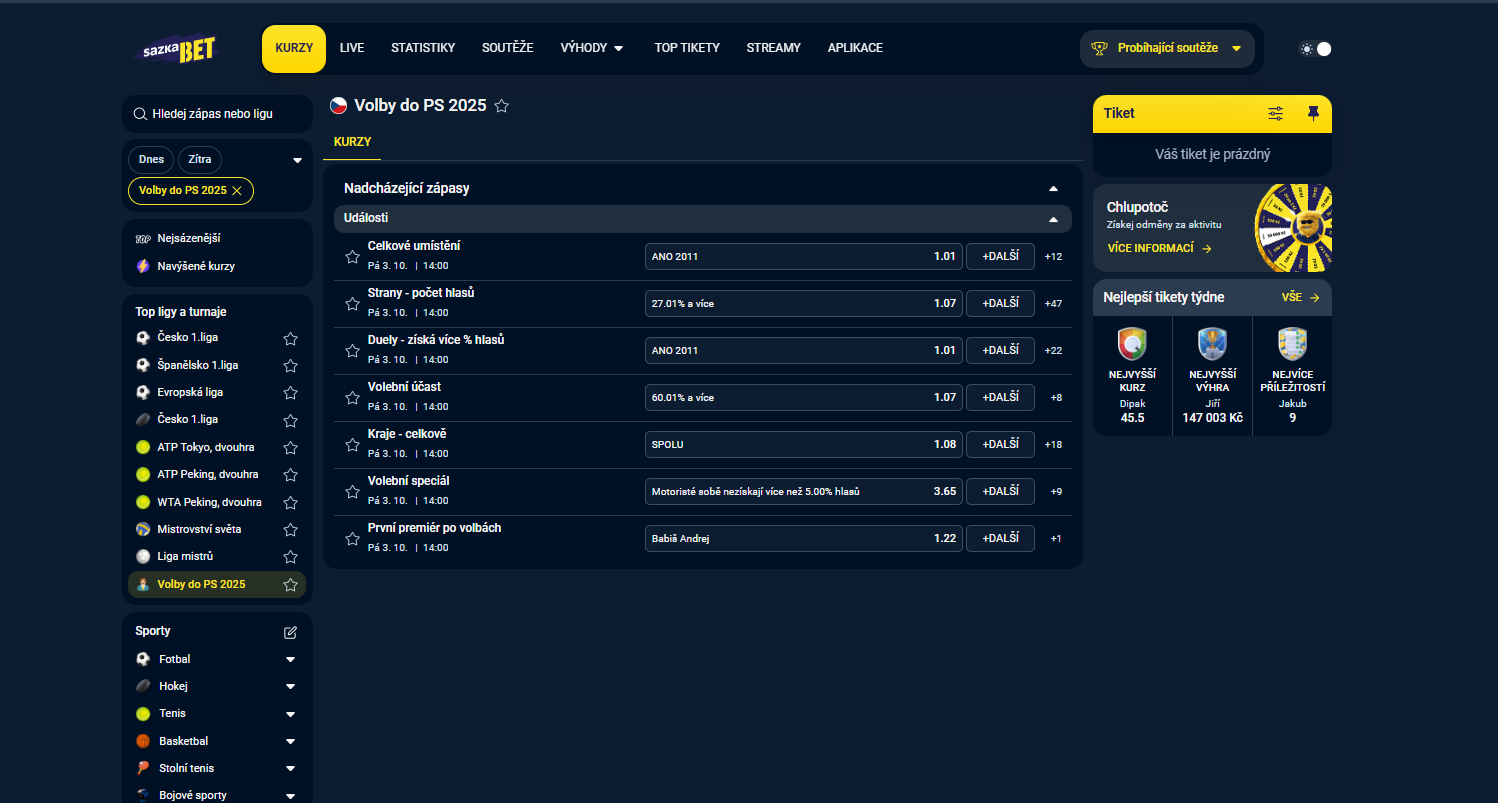Viewport: 1498px width, 803px height.
Task: Select the ANO 2011 odds 1.01 for Celkové umístění
Action: (x=803, y=256)
